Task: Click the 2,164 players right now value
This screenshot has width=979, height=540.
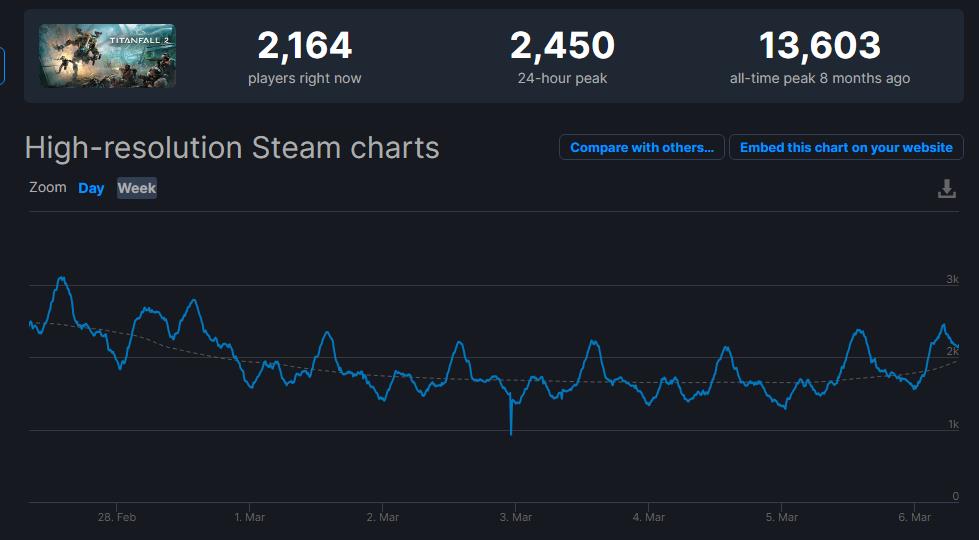Action: point(305,46)
